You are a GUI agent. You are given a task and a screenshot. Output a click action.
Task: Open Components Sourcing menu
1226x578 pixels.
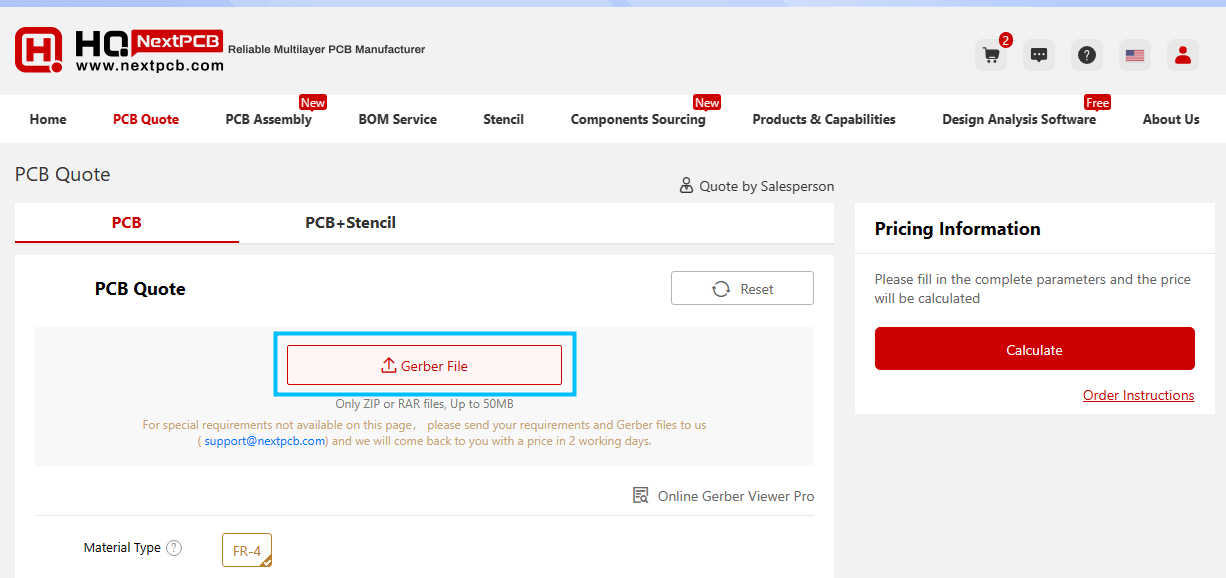[x=638, y=119]
